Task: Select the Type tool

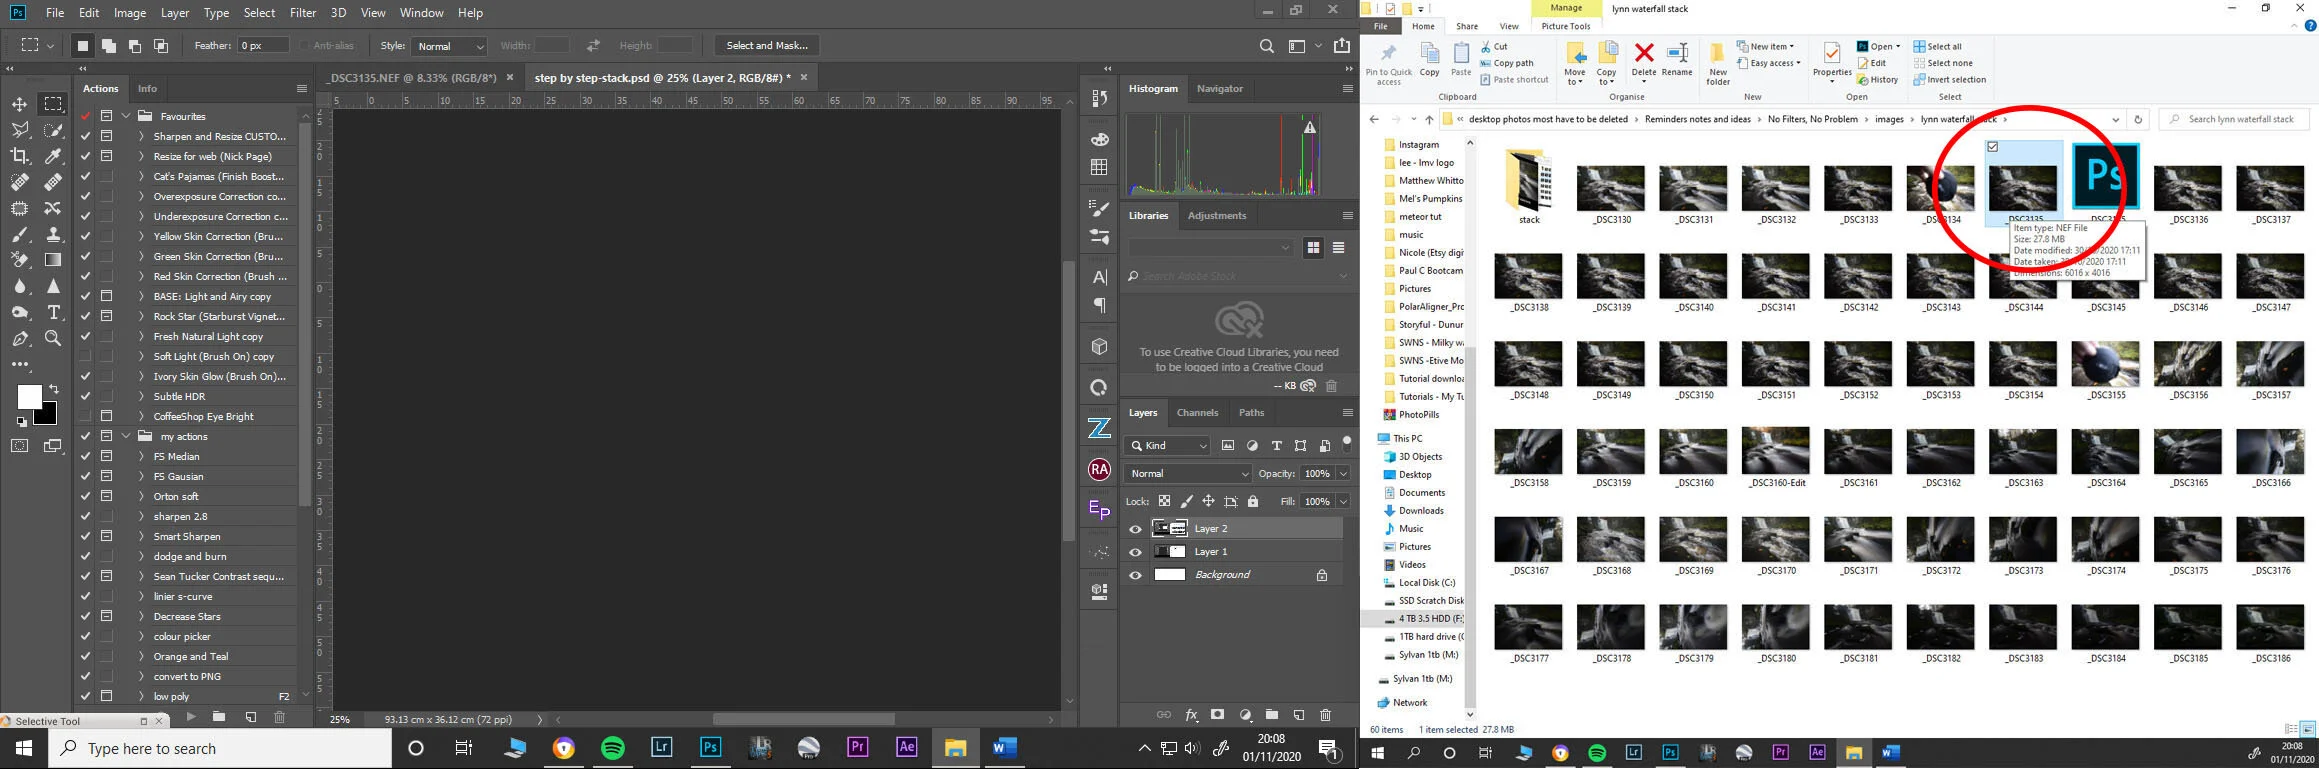Action: [x=53, y=313]
